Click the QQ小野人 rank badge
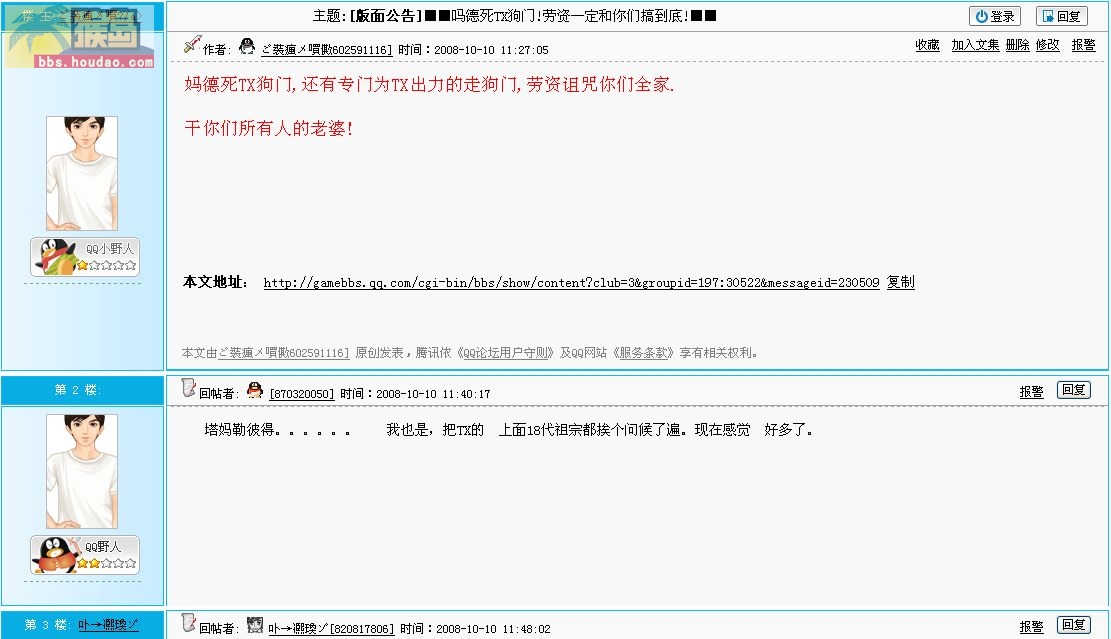 click(85, 256)
